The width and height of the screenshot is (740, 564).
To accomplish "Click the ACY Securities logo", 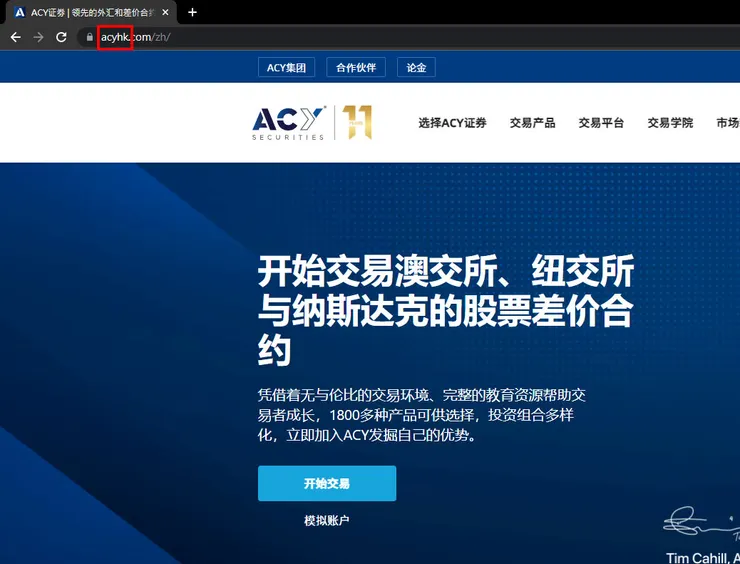I will pos(289,124).
